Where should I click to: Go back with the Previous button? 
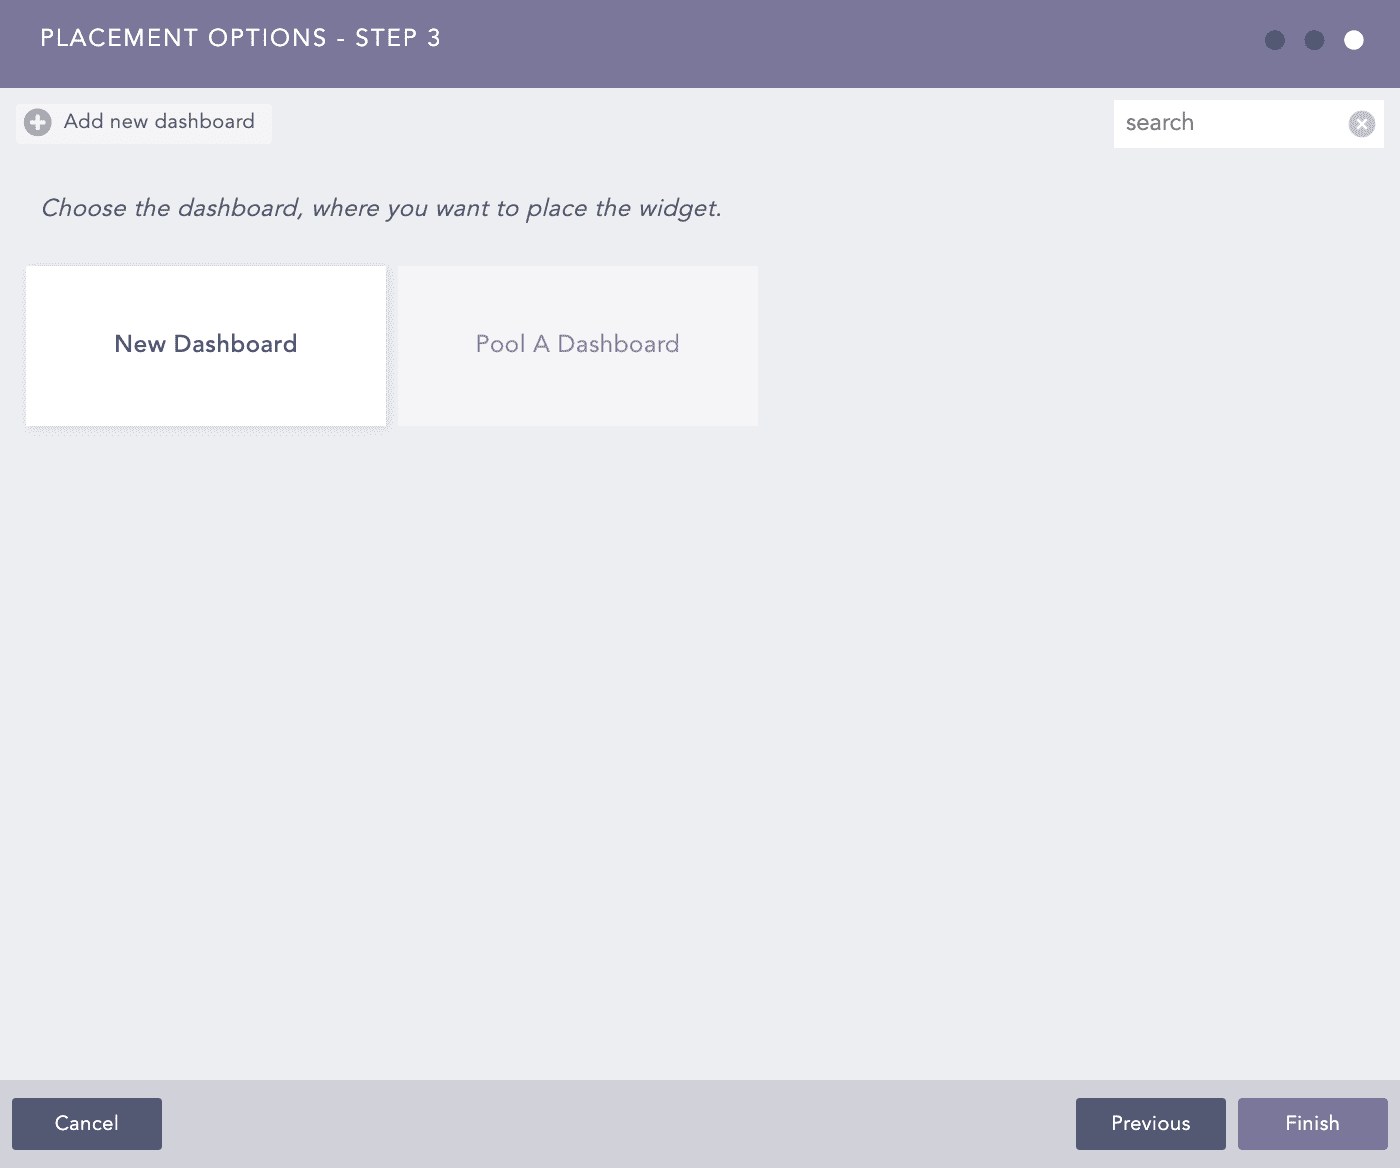[x=1151, y=1124]
